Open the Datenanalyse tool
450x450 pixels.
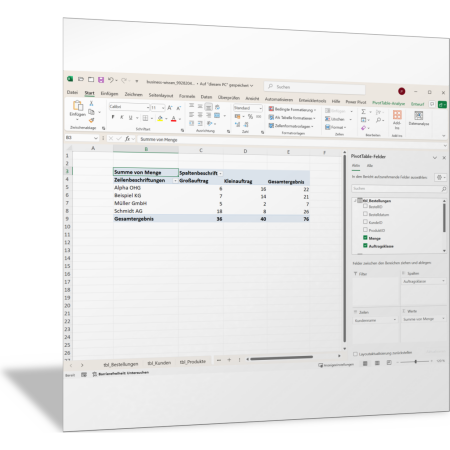pyautogui.click(x=419, y=118)
